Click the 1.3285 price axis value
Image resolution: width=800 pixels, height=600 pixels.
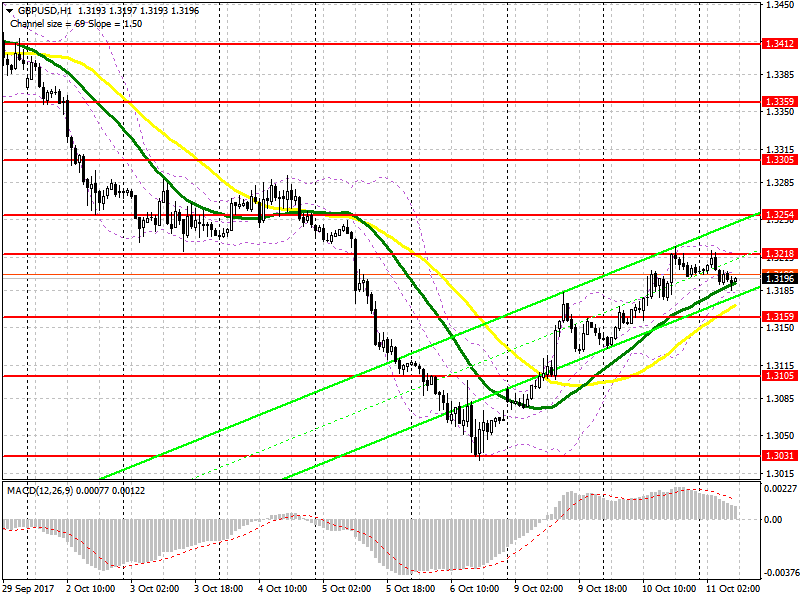[781, 182]
